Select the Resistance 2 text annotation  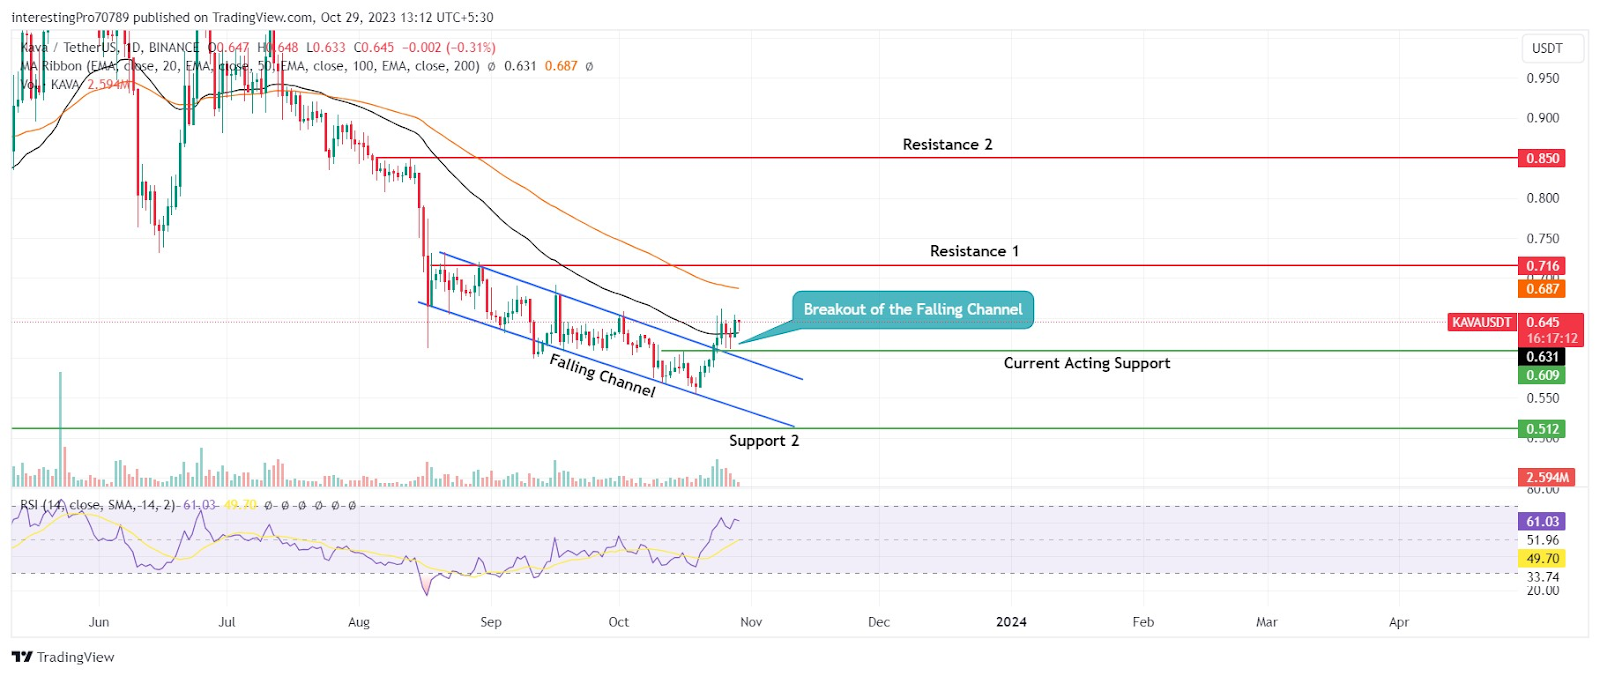pyautogui.click(x=947, y=145)
